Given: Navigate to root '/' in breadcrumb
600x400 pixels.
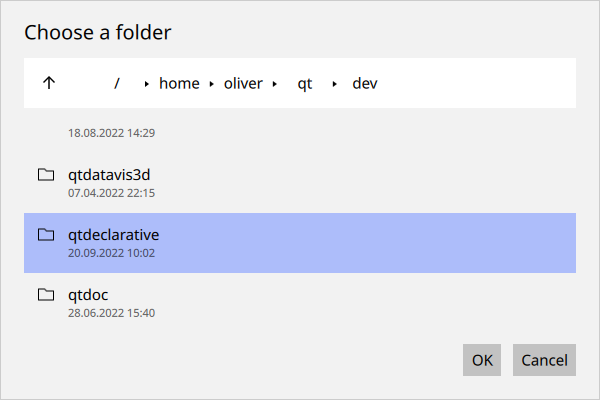Looking at the screenshot, I should point(117,83).
